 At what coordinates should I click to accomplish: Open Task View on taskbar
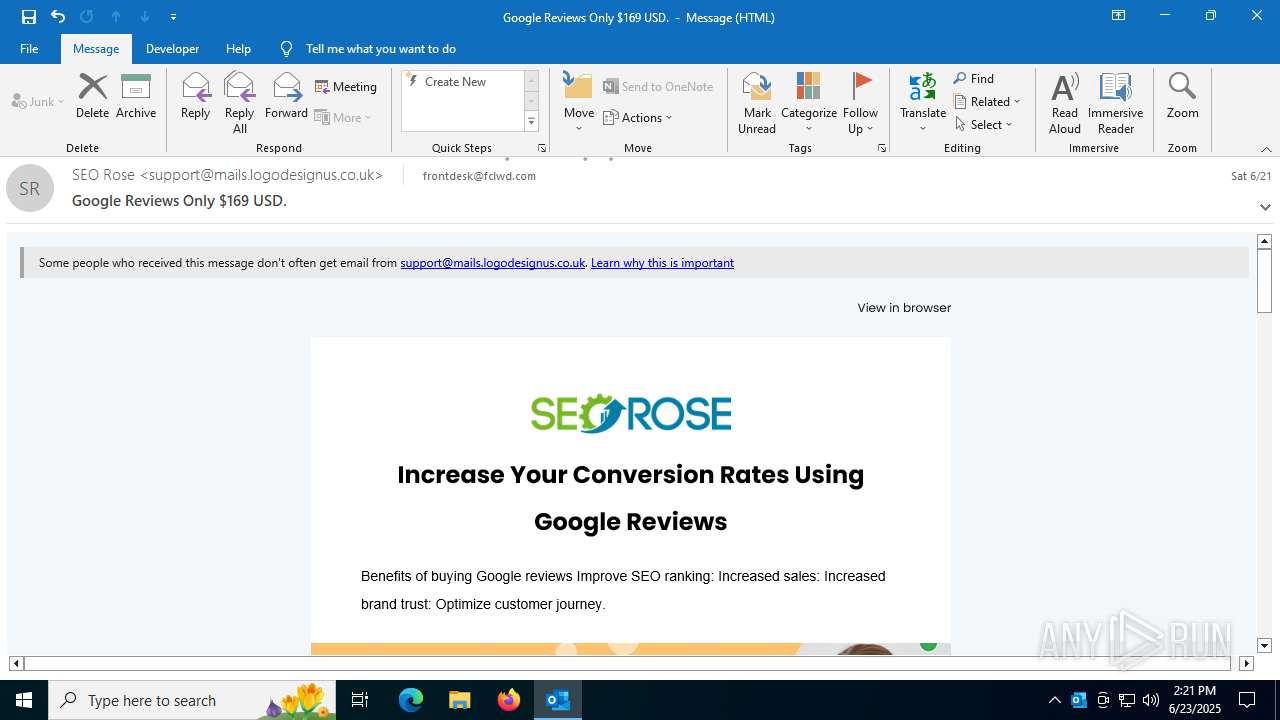[360, 700]
